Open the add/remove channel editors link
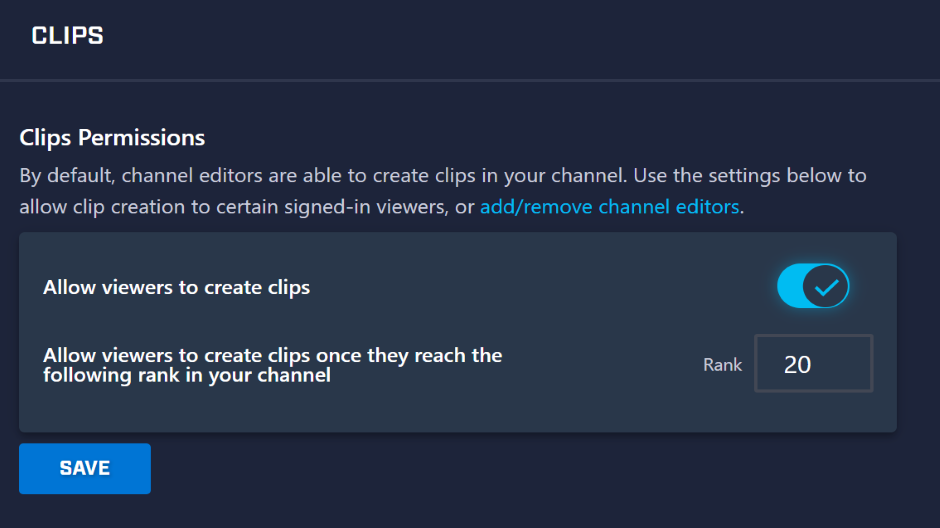Screen dimensions: 940x528 click(609, 207)
